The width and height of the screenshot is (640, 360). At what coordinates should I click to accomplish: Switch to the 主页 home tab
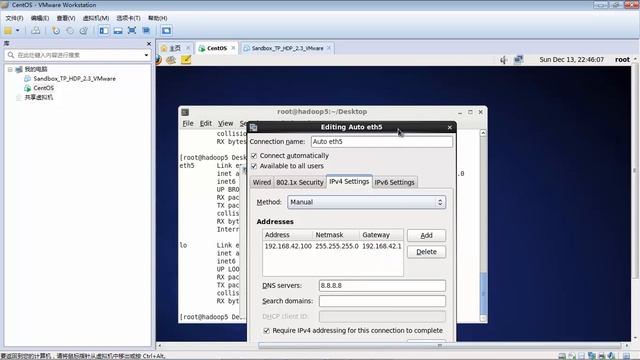coord(175,48)
